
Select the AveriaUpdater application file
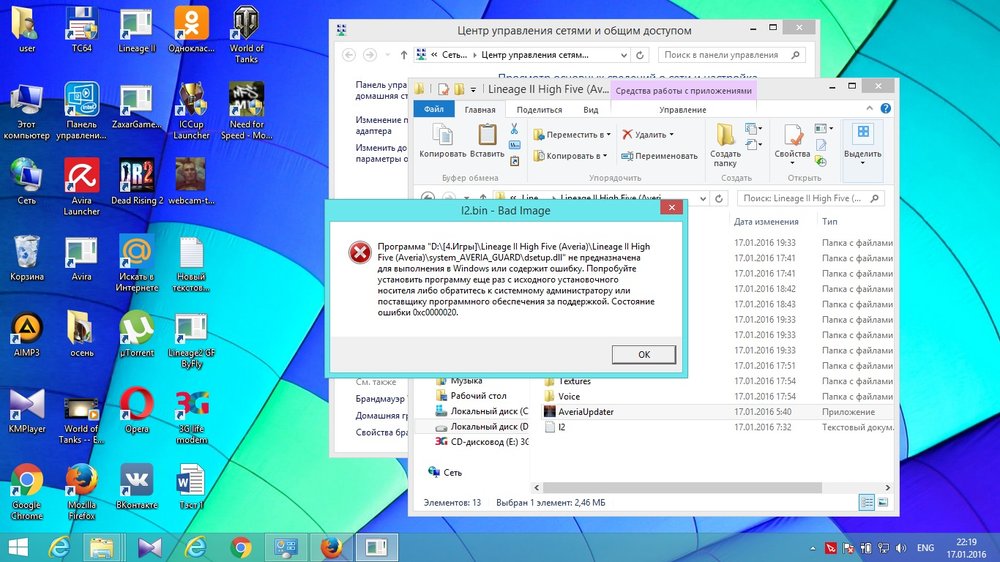point(586,412)
